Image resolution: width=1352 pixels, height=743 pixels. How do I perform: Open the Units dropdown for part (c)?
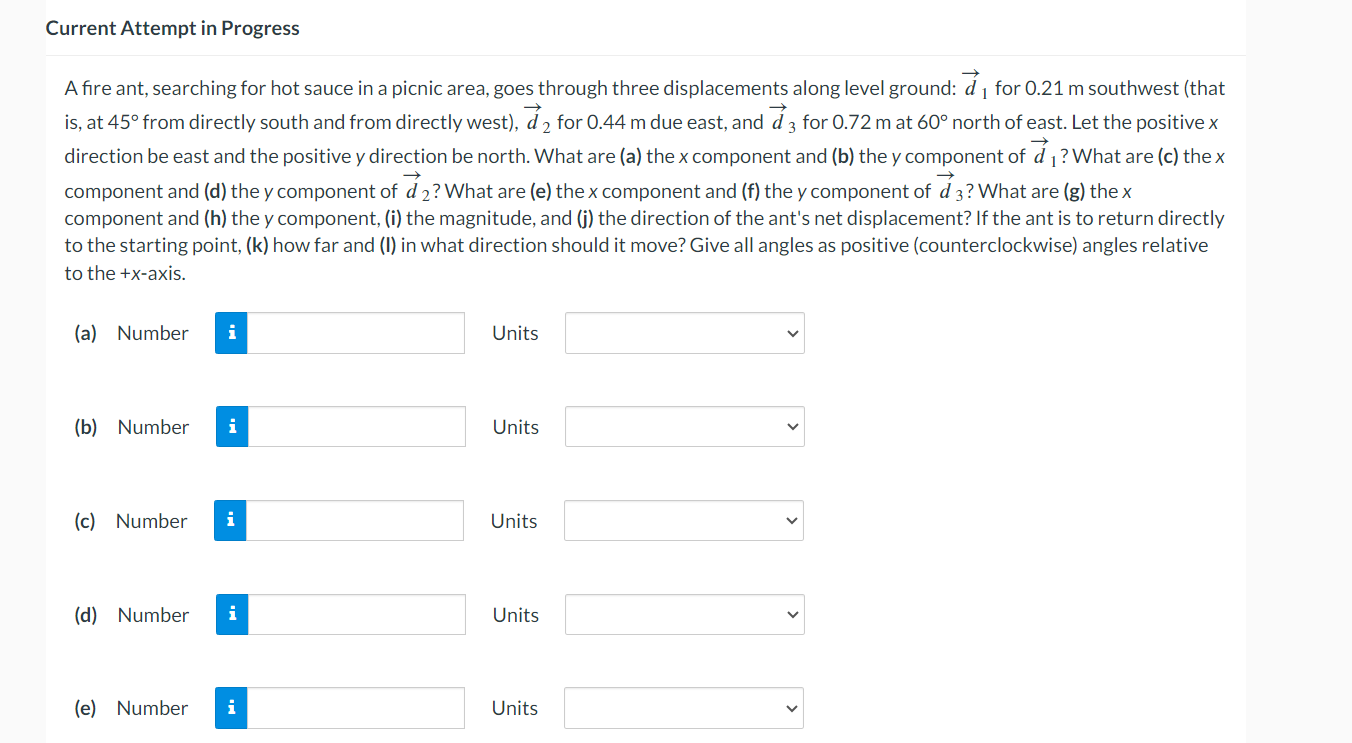[x=683, y=520]
